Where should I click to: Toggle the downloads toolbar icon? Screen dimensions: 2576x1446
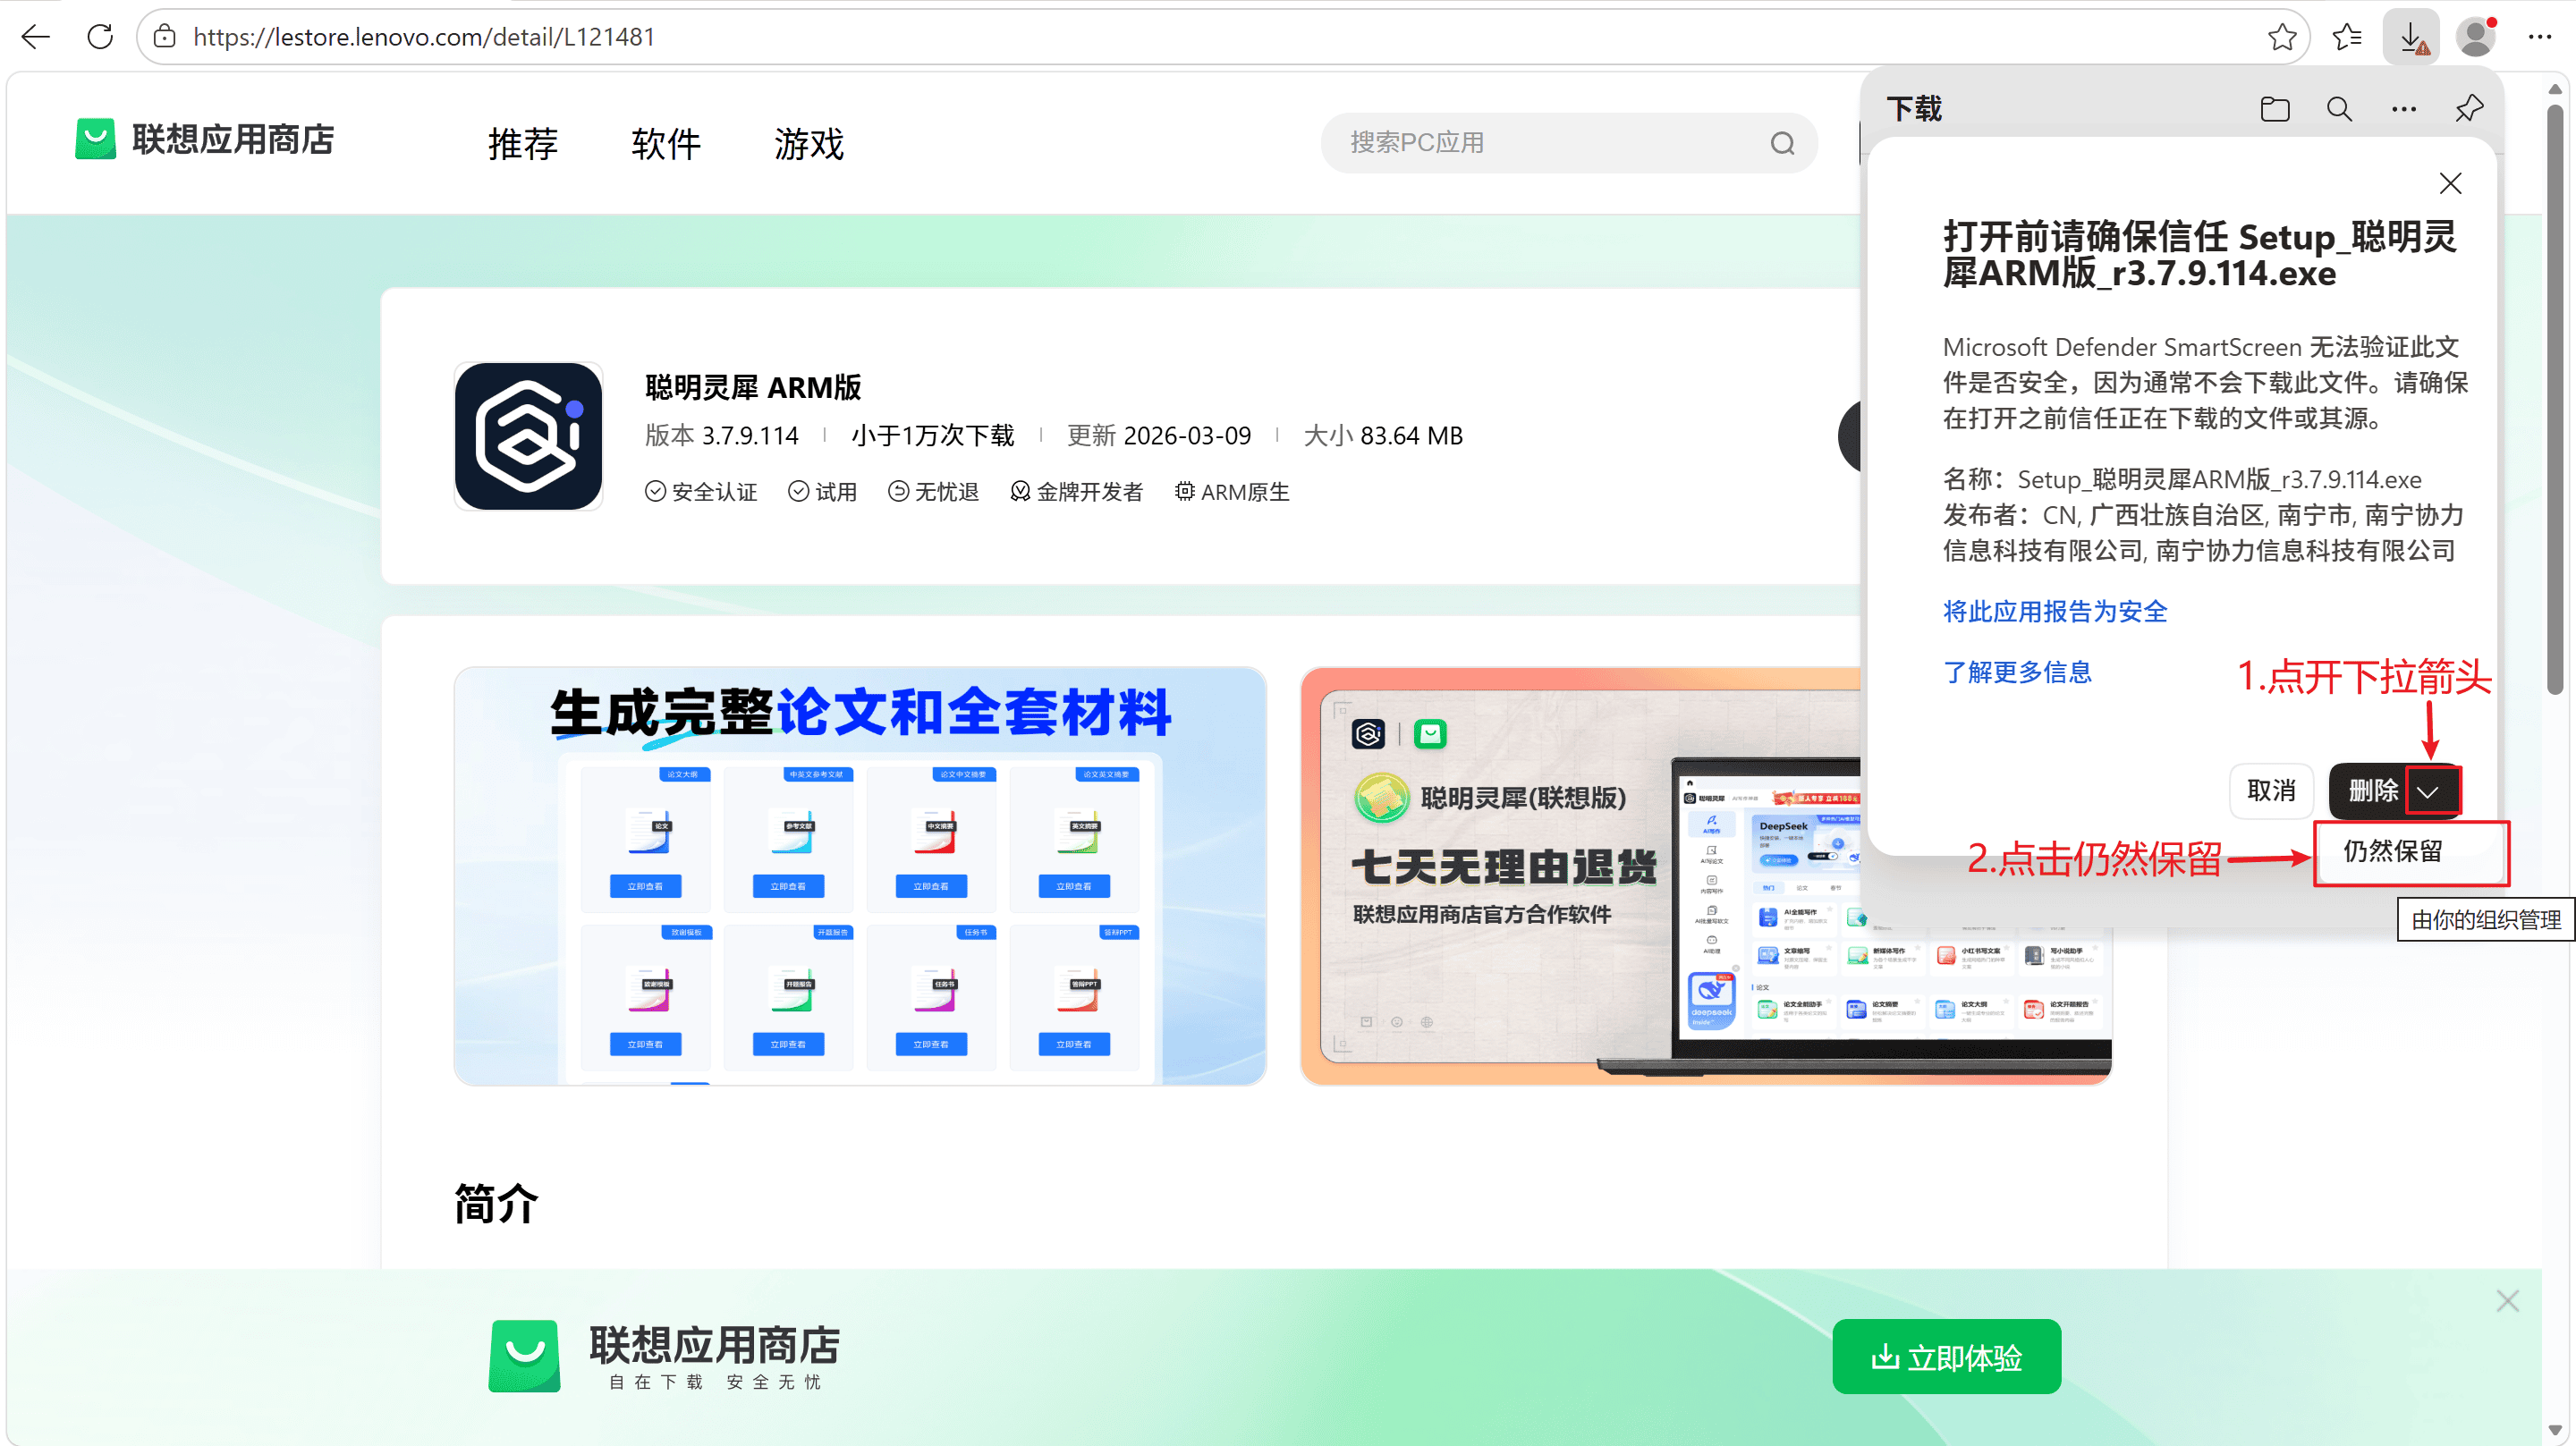(x=2411, y=37)
